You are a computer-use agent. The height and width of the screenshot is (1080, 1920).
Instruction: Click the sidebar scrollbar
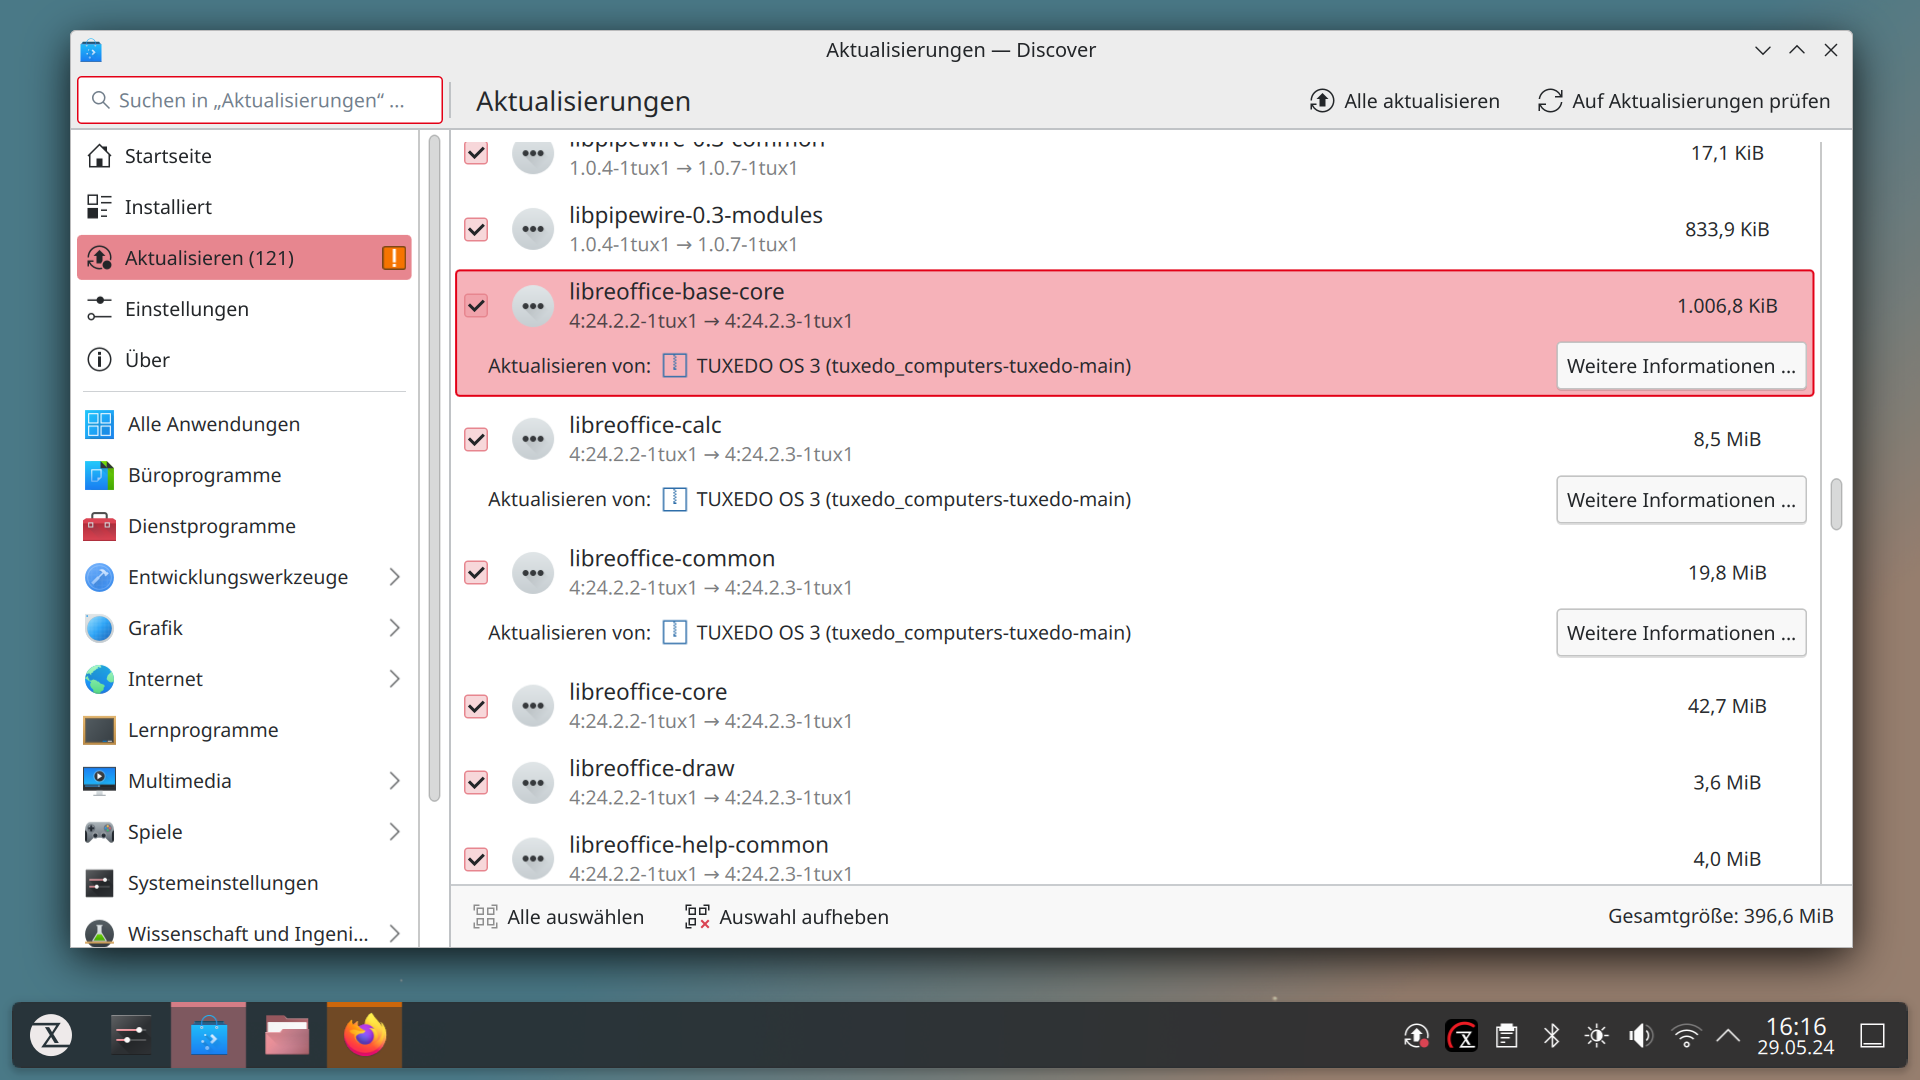click(434, 470)
